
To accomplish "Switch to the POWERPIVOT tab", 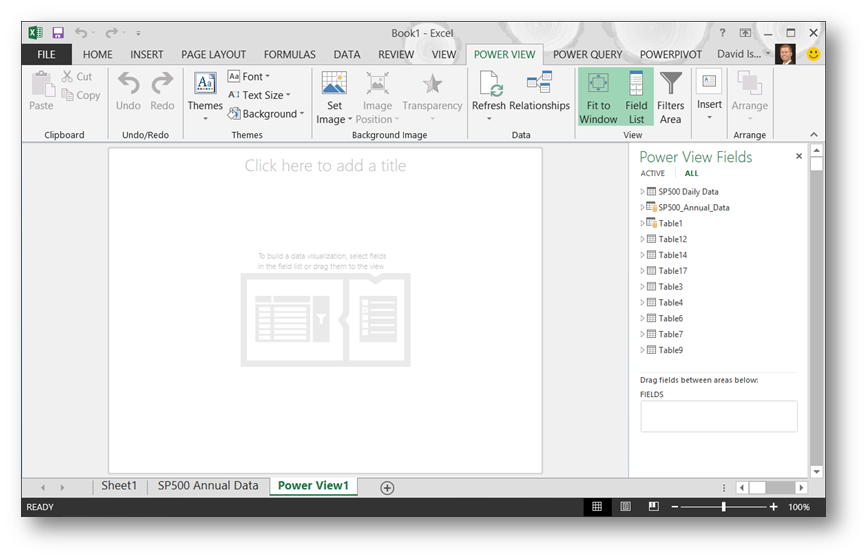I will (x=670, y=54).
